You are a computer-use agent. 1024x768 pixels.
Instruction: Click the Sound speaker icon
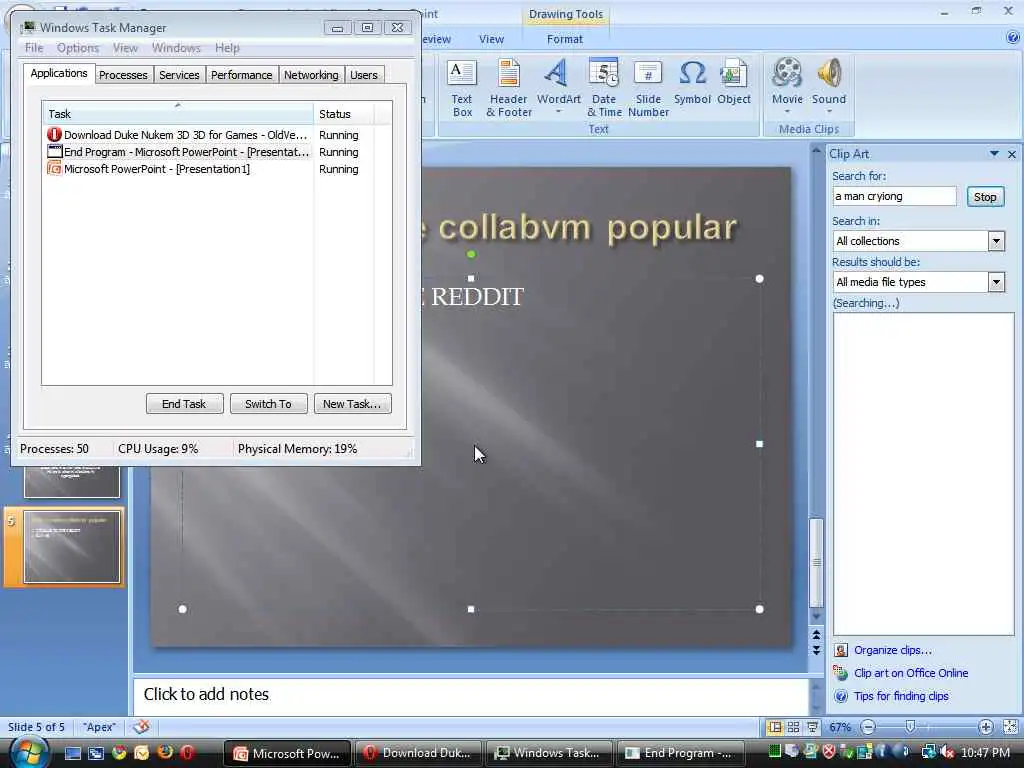tap(829, 72)
